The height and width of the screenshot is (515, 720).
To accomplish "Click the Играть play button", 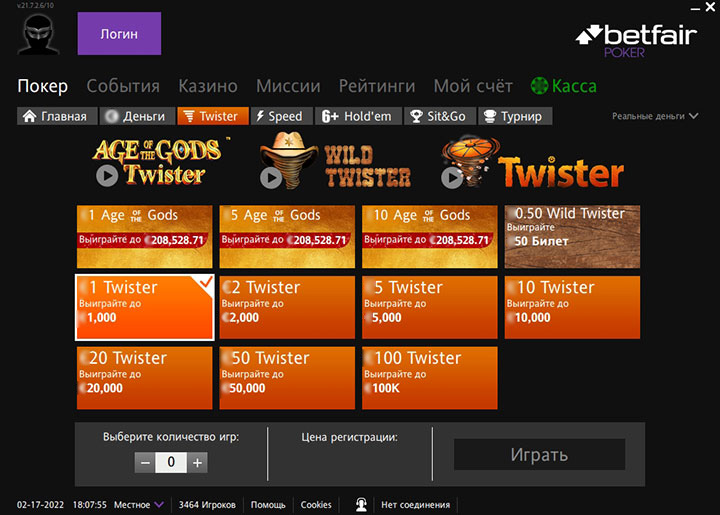I will coord(540,454).
